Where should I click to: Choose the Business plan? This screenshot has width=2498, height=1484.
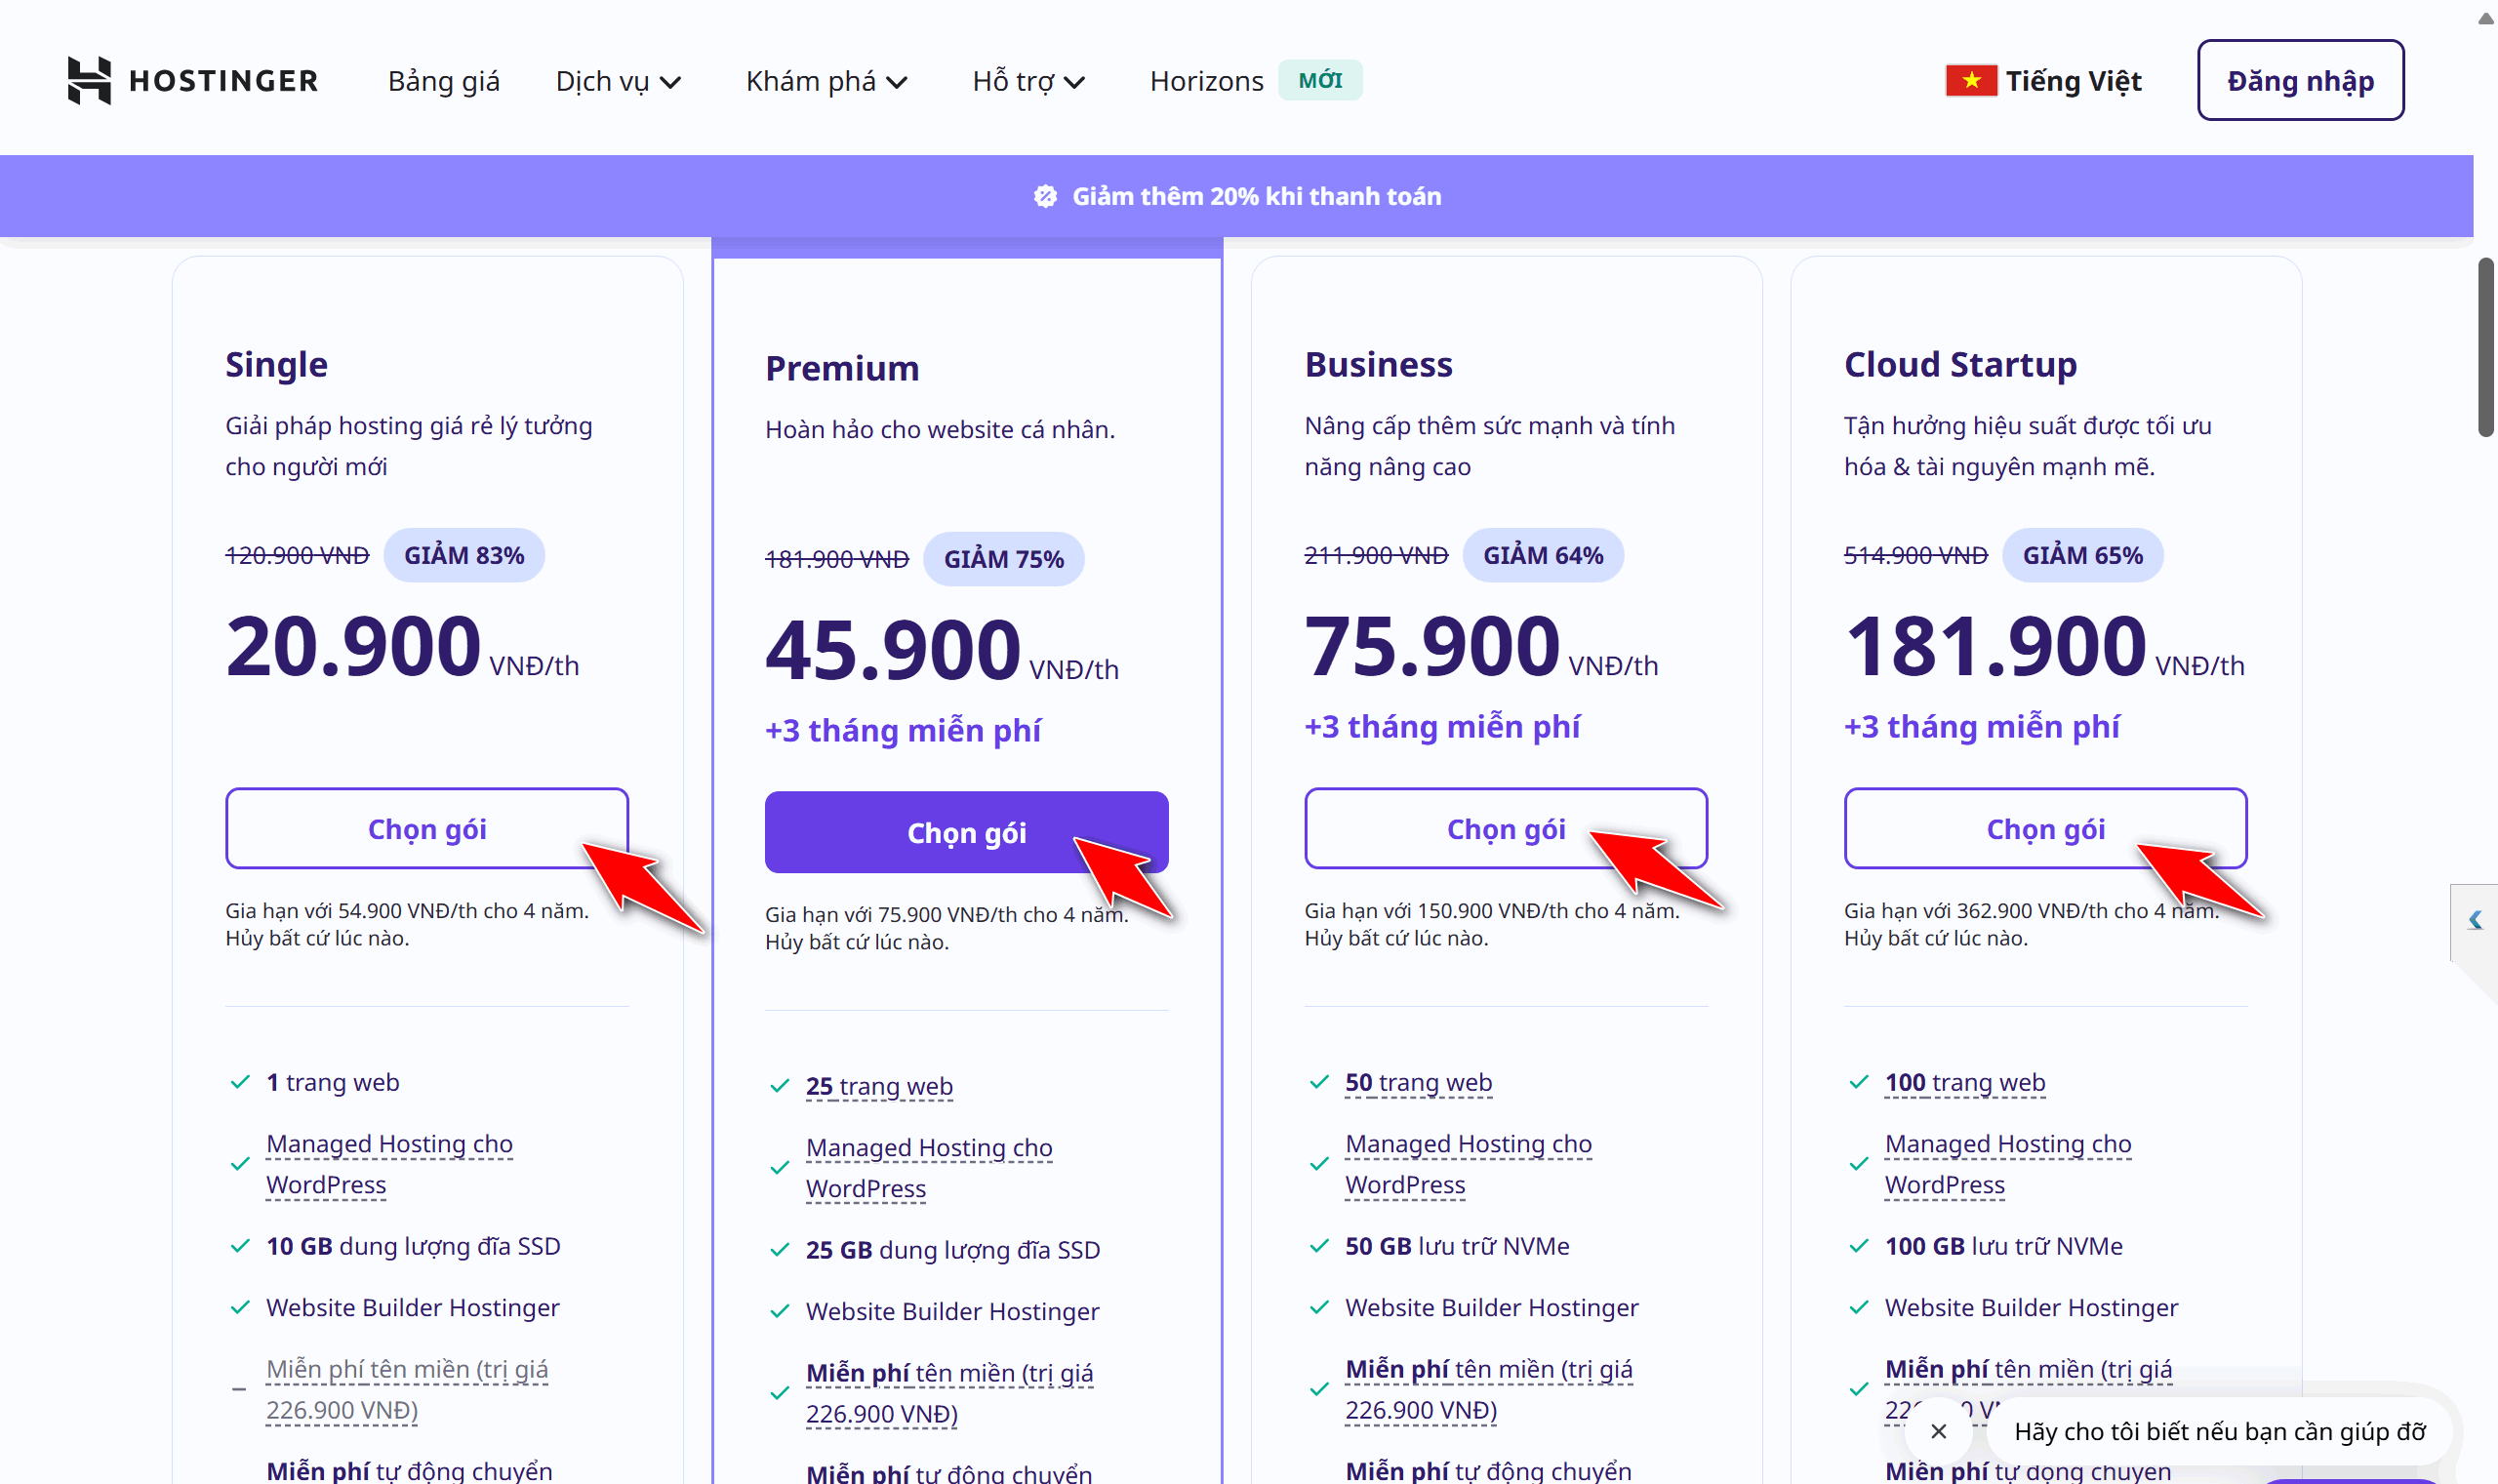(1506, 828)
